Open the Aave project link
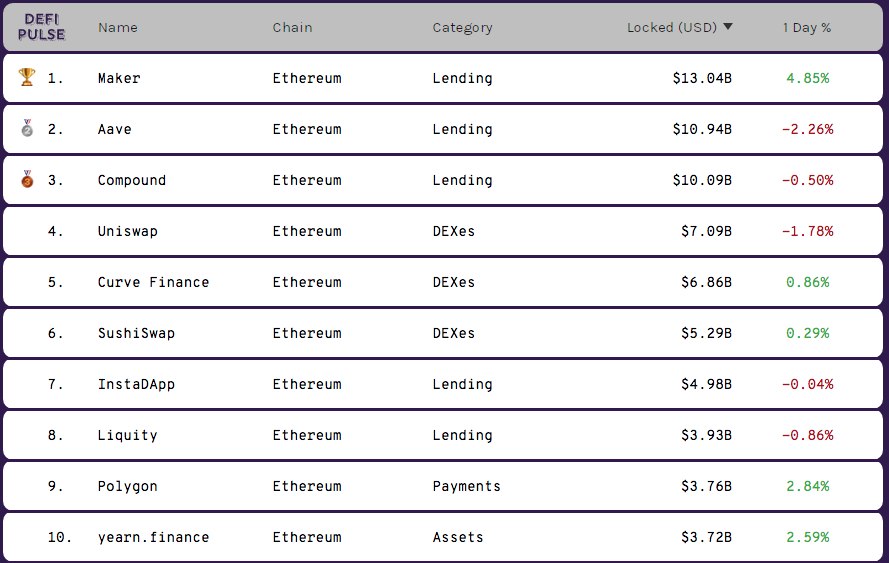The height and width of the screenshot is (563, 889). (115, 129)
